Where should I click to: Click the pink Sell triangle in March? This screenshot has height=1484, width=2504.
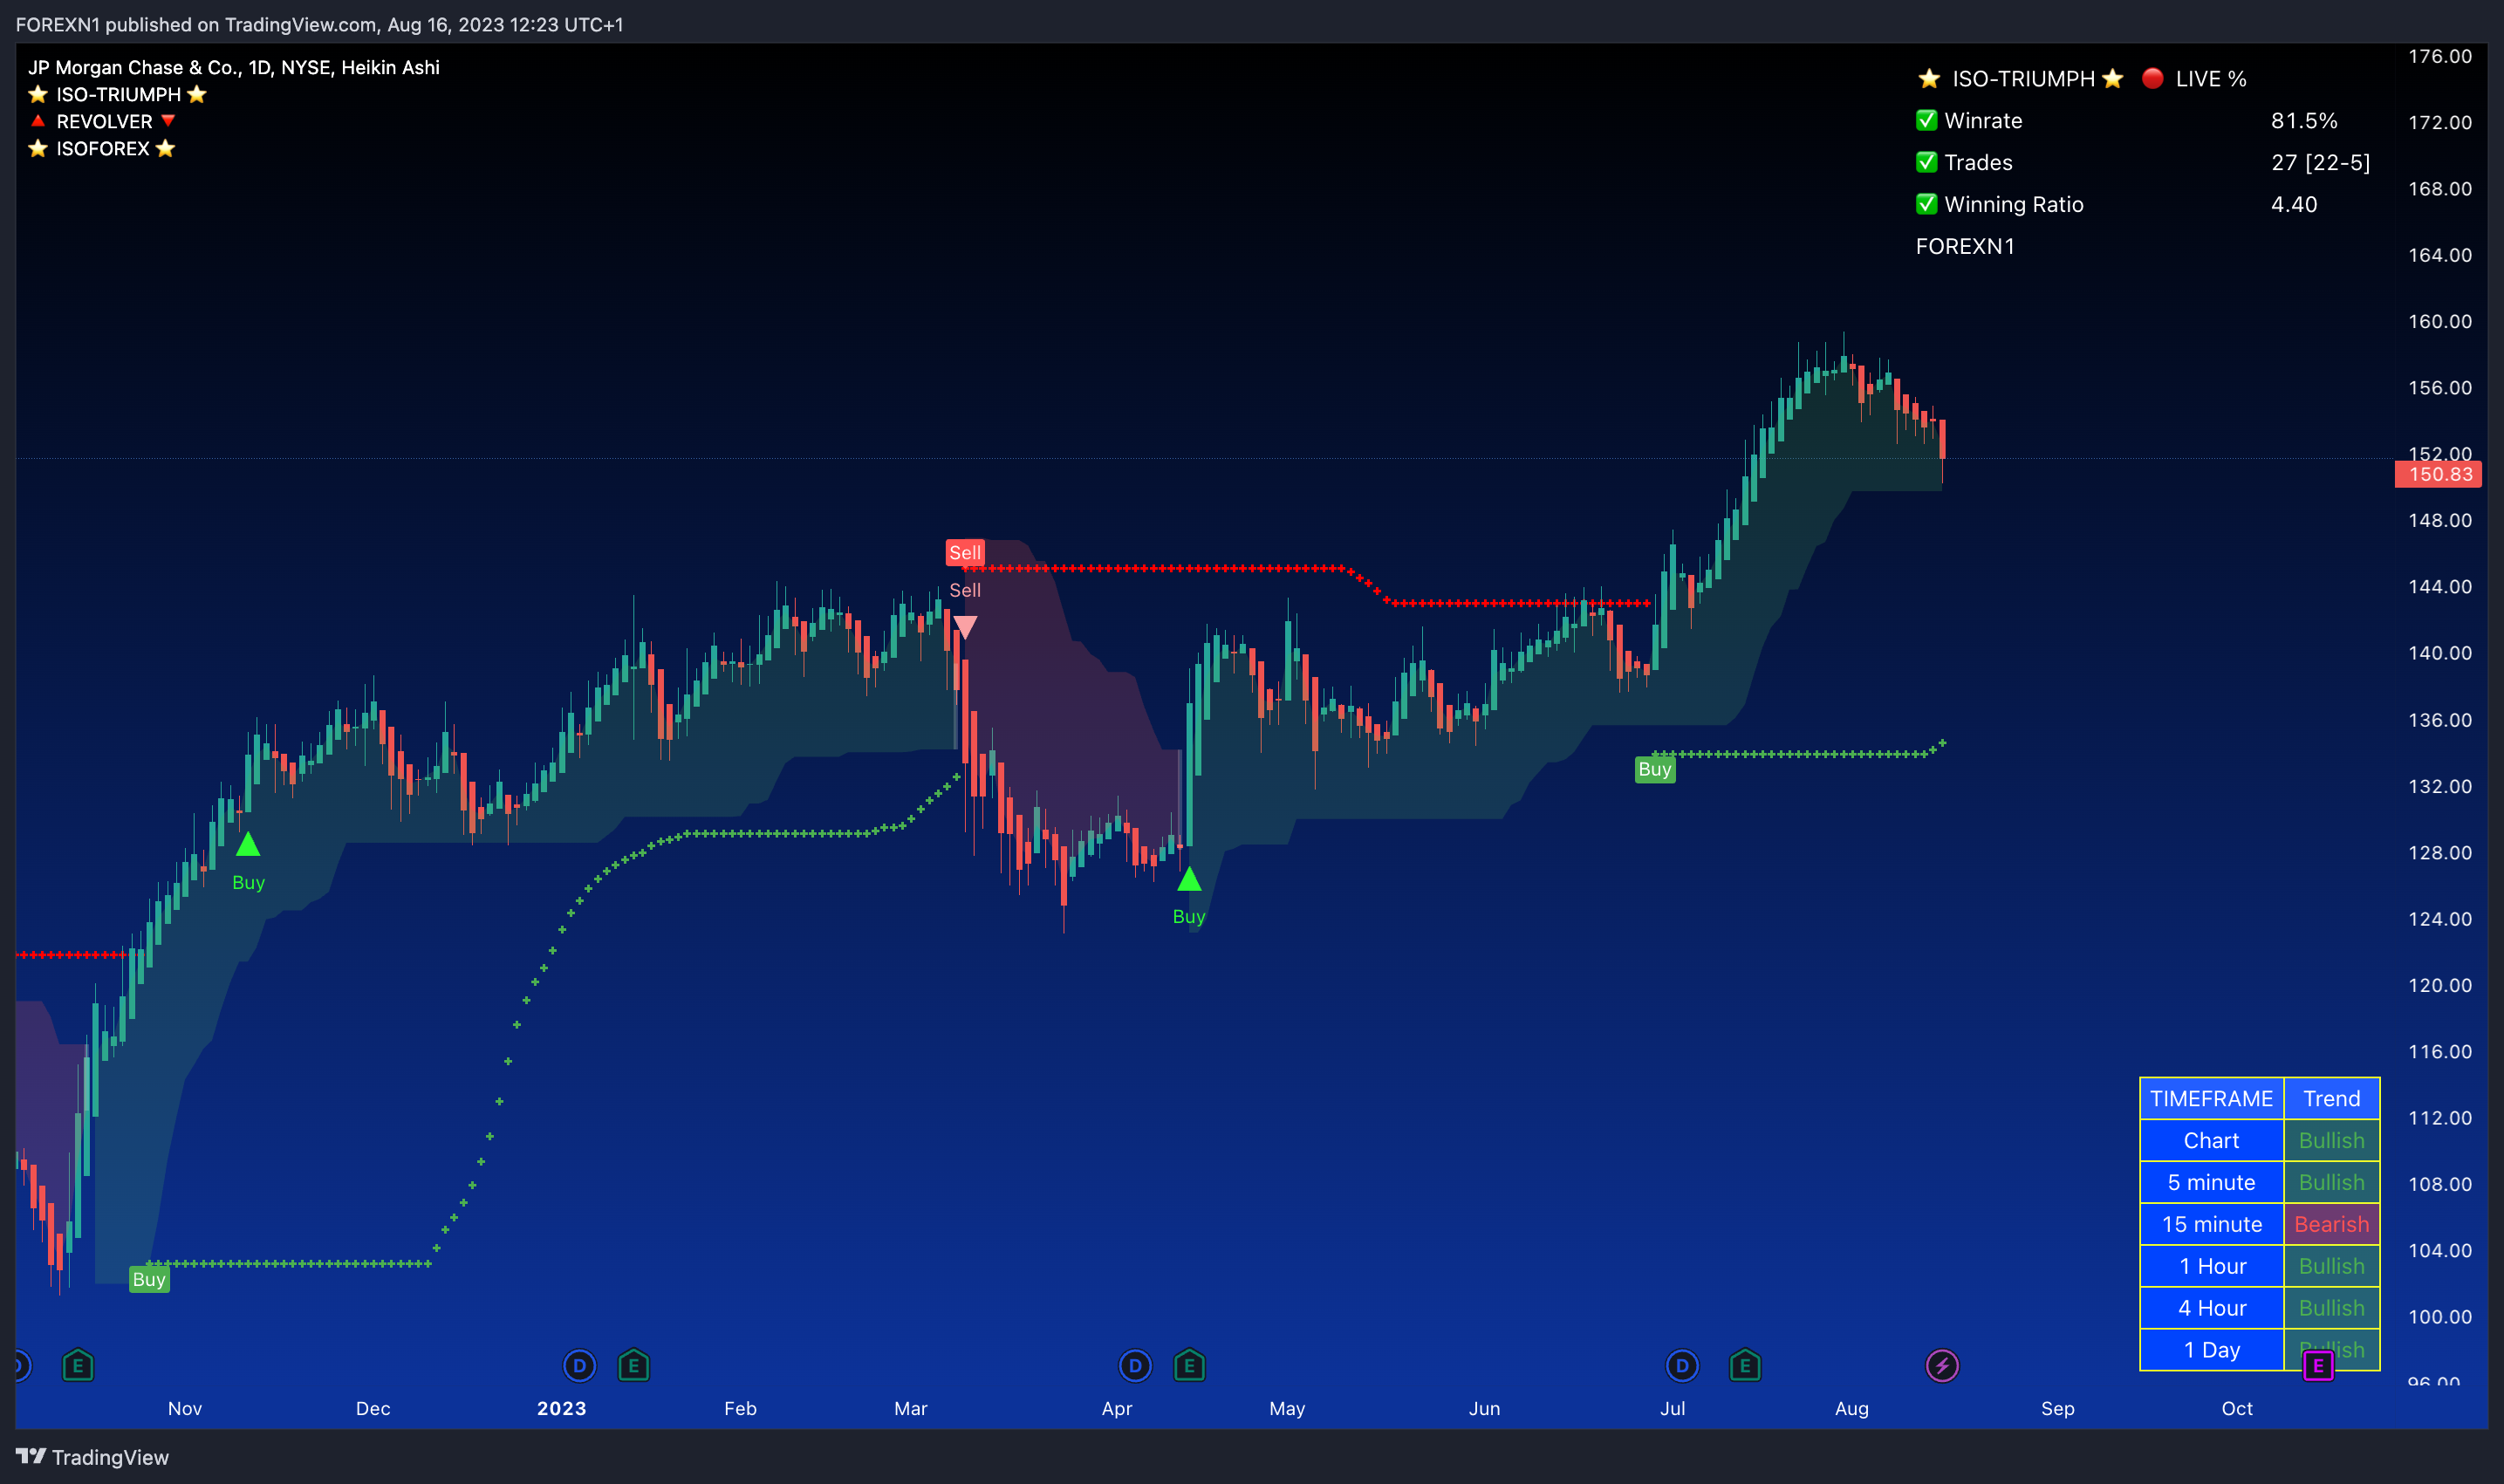[965, 627]
